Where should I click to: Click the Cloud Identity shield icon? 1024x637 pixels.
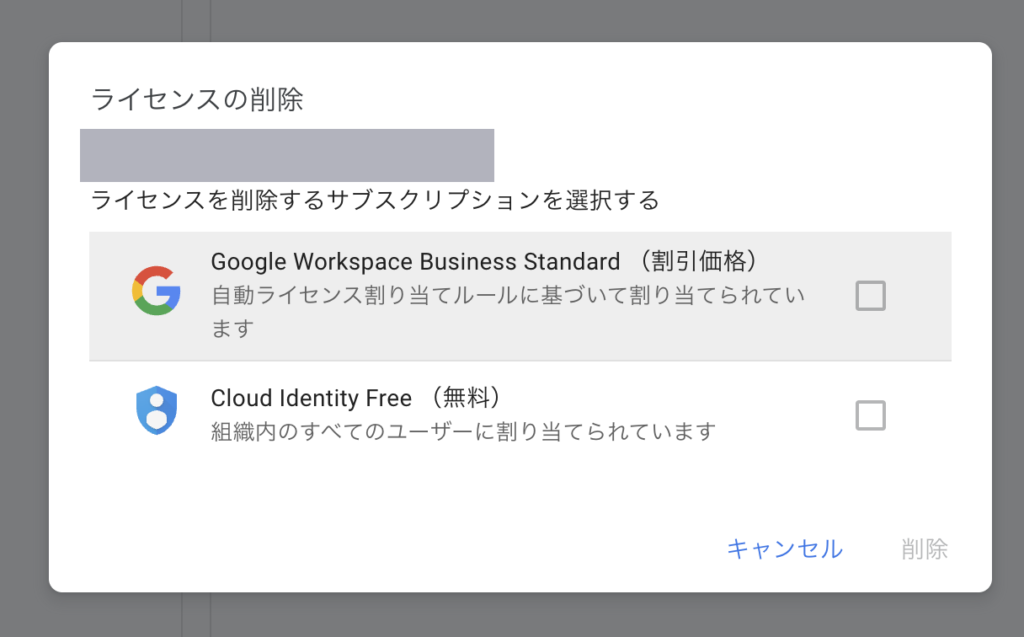pyautogui.click(x=156, y=410)
